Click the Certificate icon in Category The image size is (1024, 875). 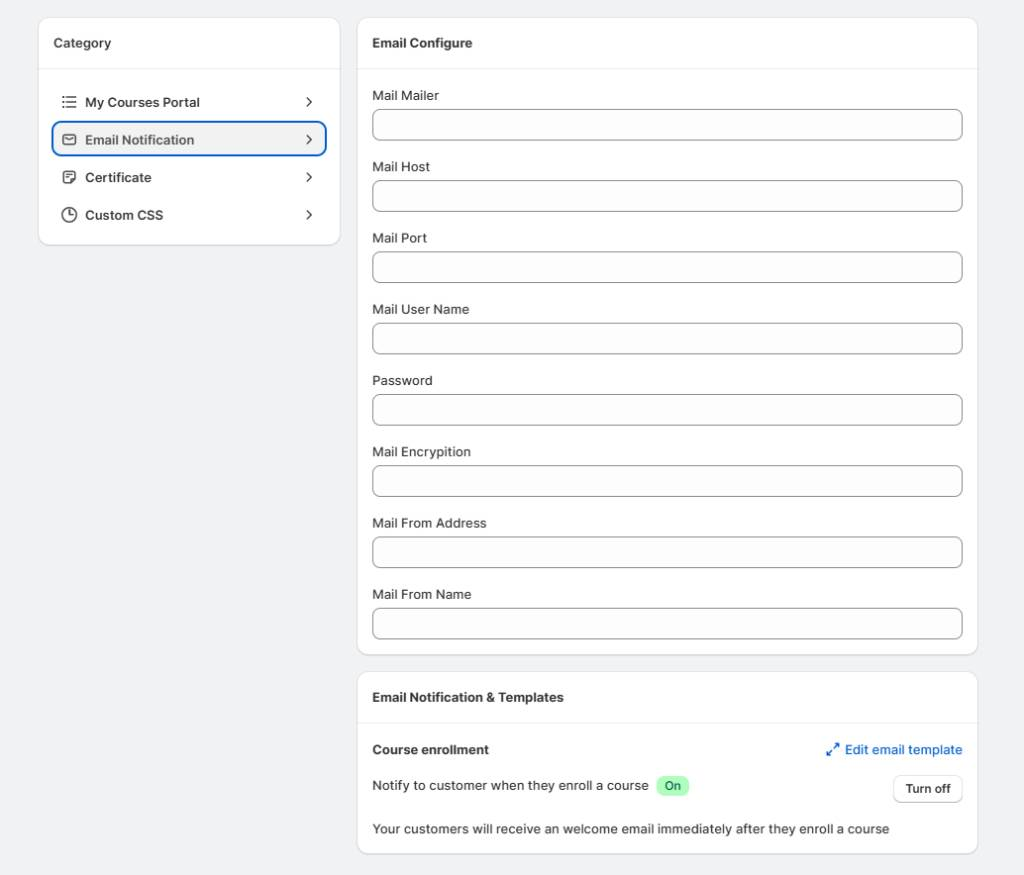click(69, 177)
